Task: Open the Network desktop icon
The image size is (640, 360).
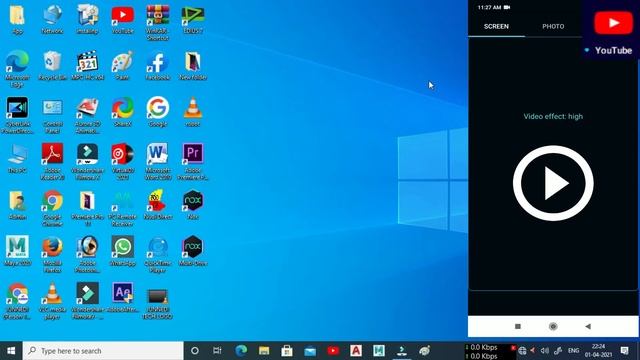Action: 52,19
